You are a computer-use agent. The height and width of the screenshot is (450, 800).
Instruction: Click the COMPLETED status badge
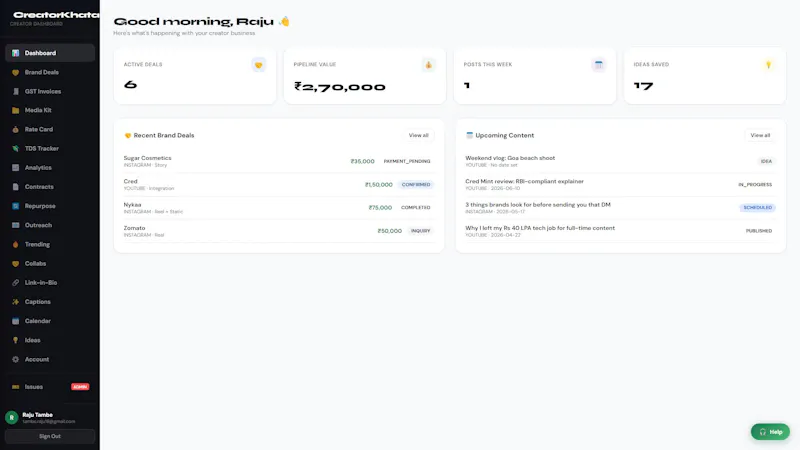415,208
